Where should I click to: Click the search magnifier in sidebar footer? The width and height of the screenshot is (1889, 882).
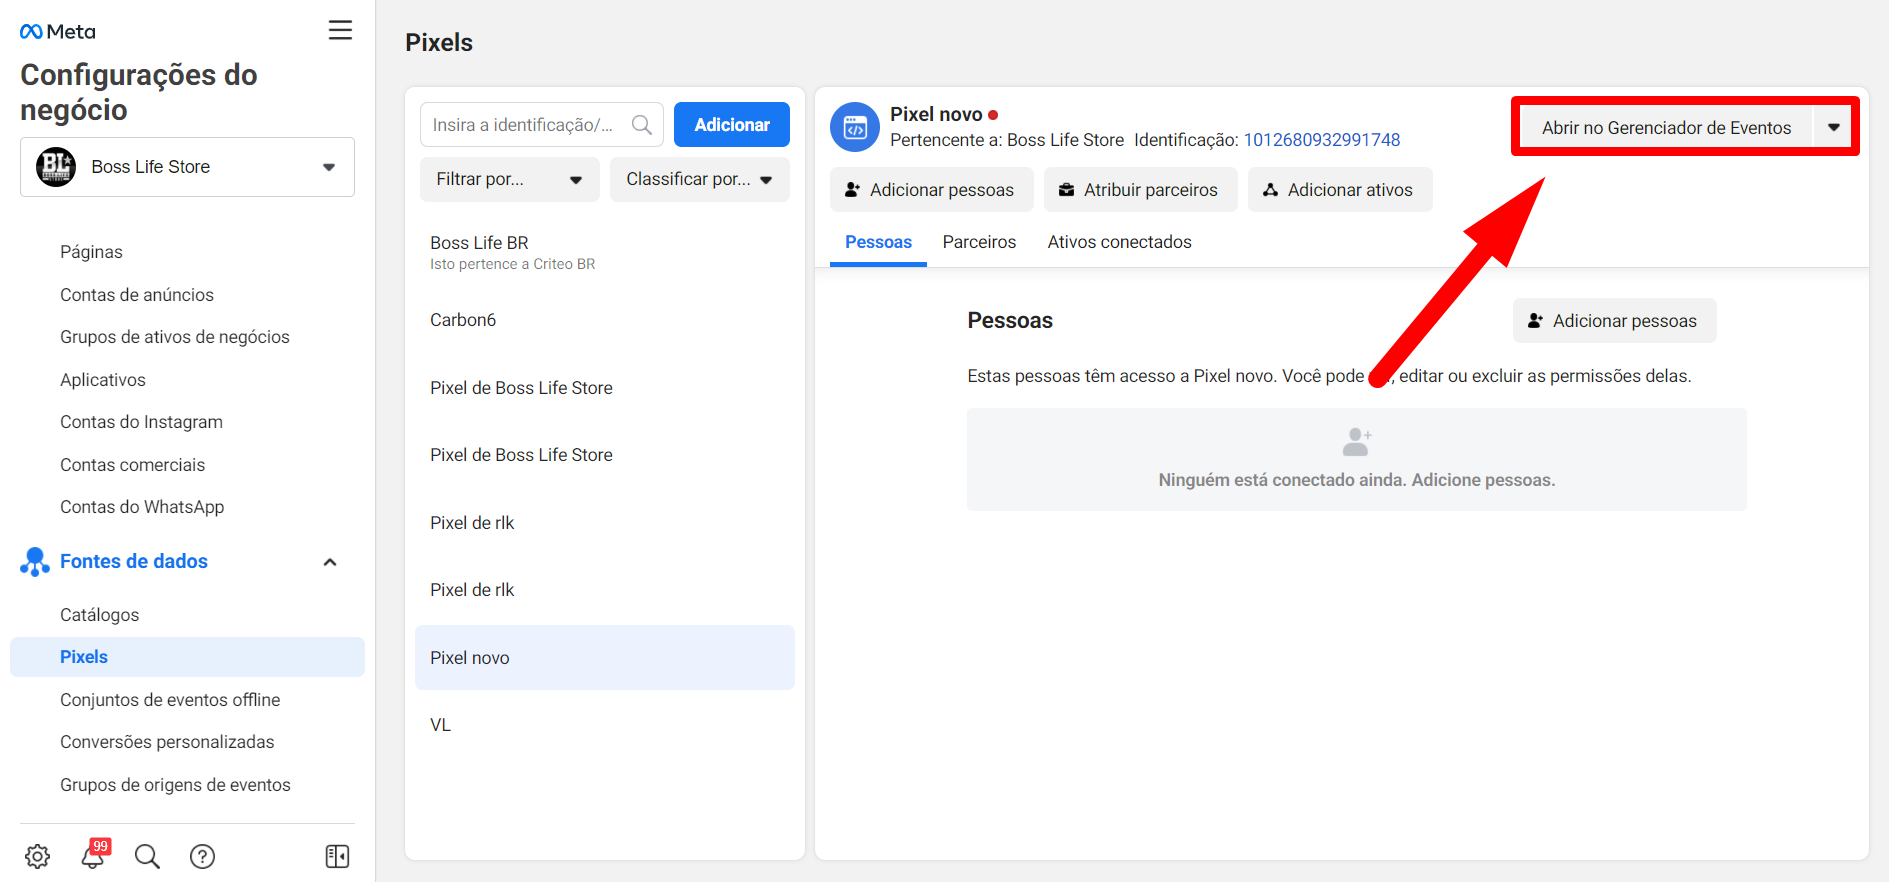click(x=147, y=856)
